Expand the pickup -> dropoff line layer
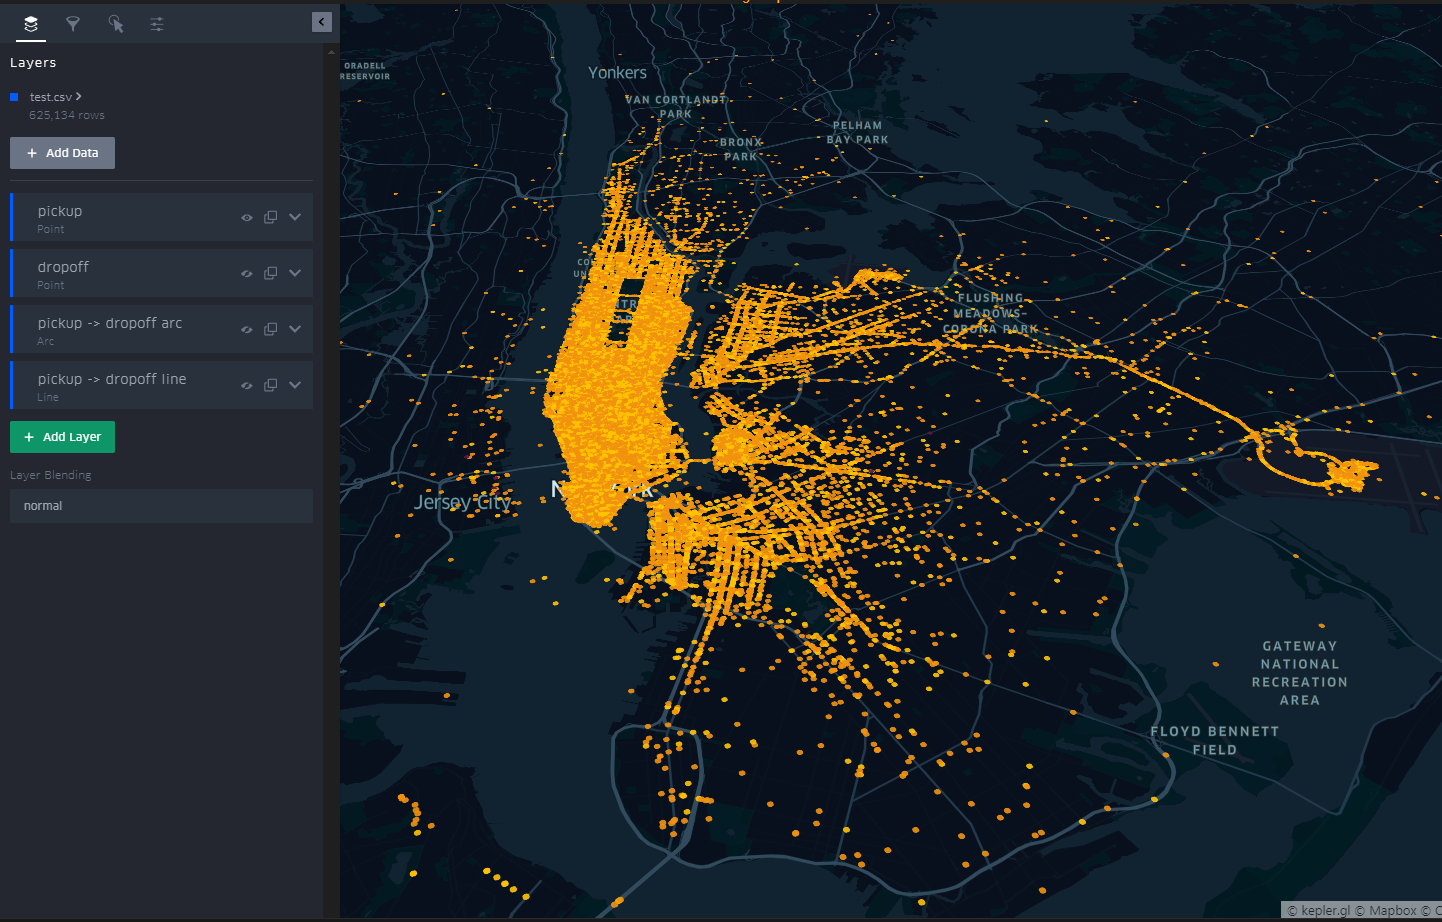Viewport: 1442px width, 922px height. (295, 385)
